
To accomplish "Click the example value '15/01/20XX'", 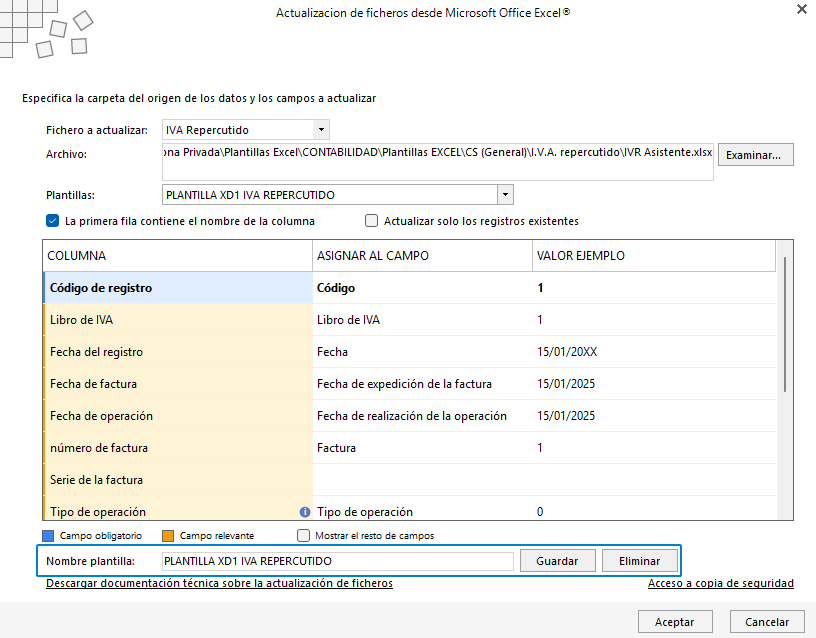I will tap(567, 352).
